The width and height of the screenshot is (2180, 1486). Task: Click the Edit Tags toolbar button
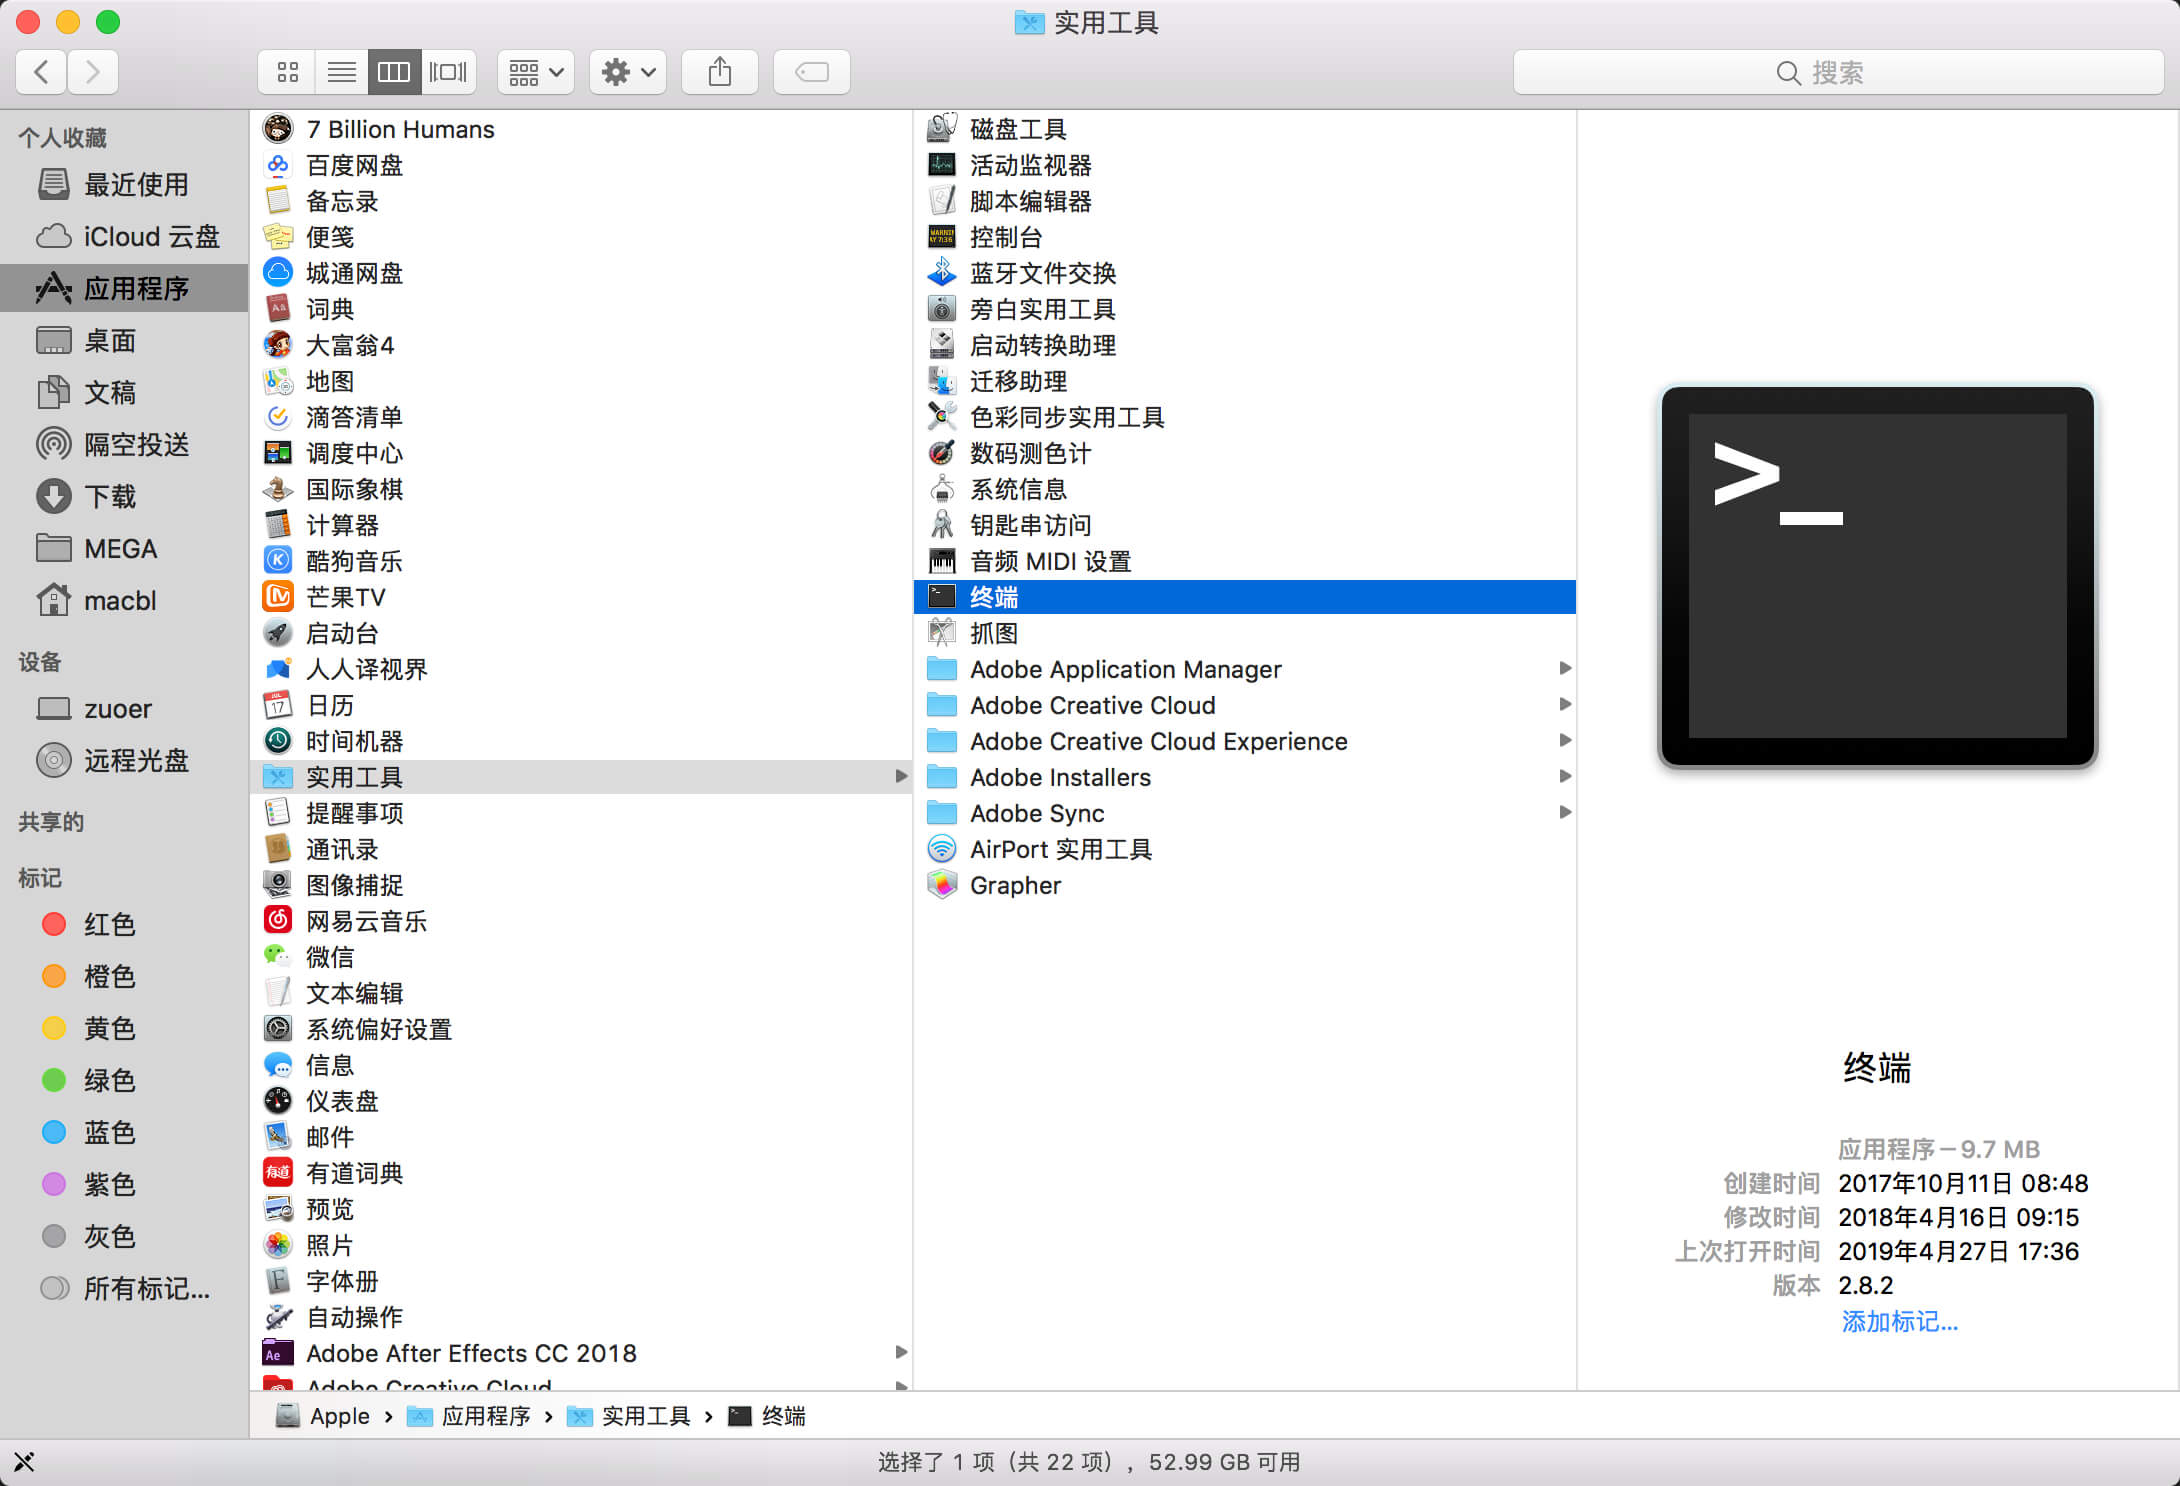[x=812, y=72]
